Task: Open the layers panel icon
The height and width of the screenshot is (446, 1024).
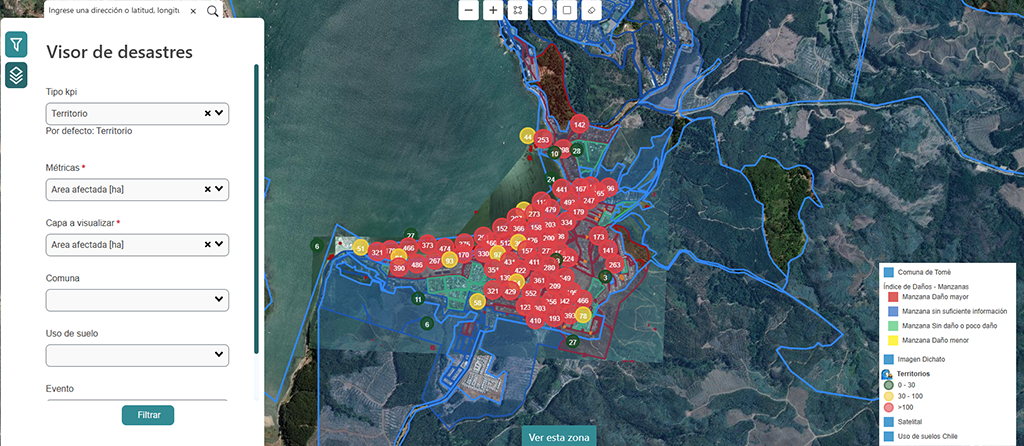Action: coord(16,75)
